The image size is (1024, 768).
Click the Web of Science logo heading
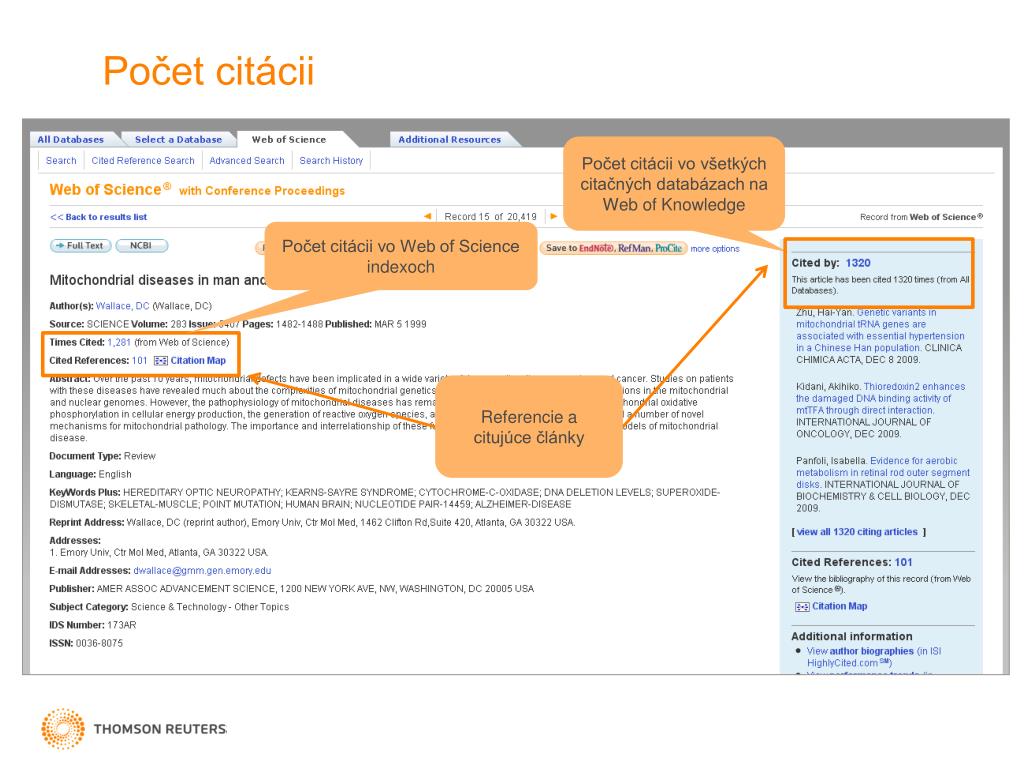click(x=110, y=189)
